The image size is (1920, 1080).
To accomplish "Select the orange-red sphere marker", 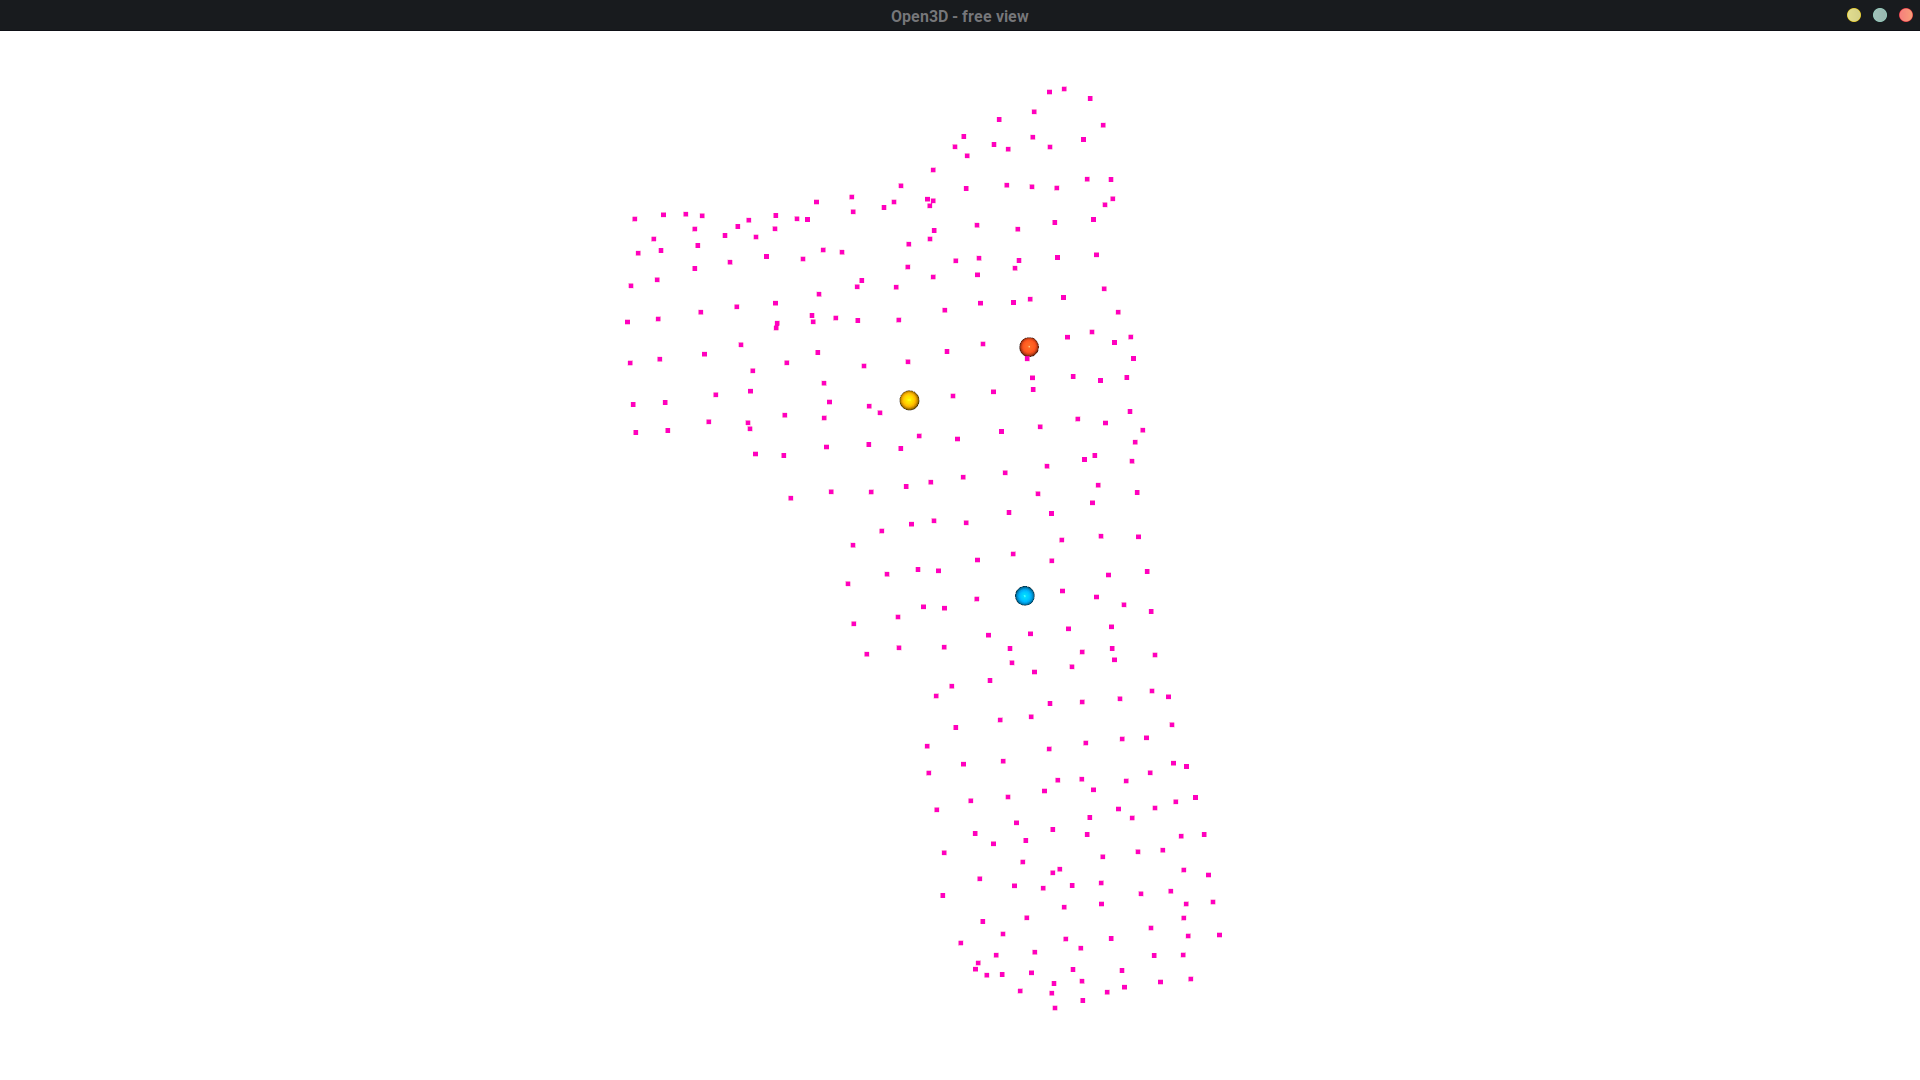I will click(x=1029, y=347).
